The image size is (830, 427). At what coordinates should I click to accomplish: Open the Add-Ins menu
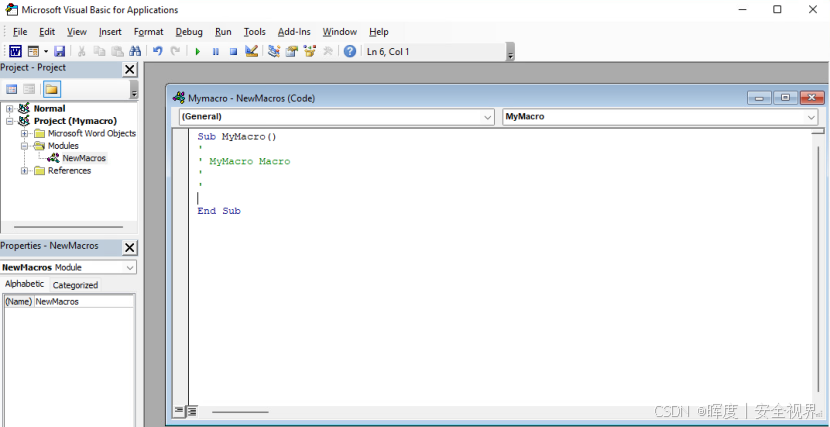coord(294,32)
